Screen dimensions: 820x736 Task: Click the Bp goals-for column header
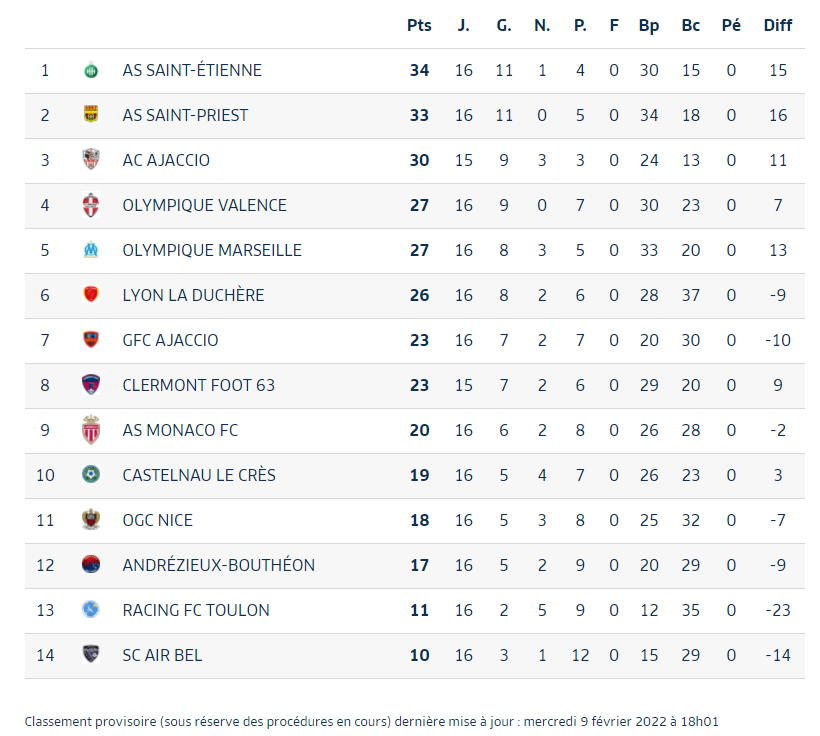click(x=649, y=26)
